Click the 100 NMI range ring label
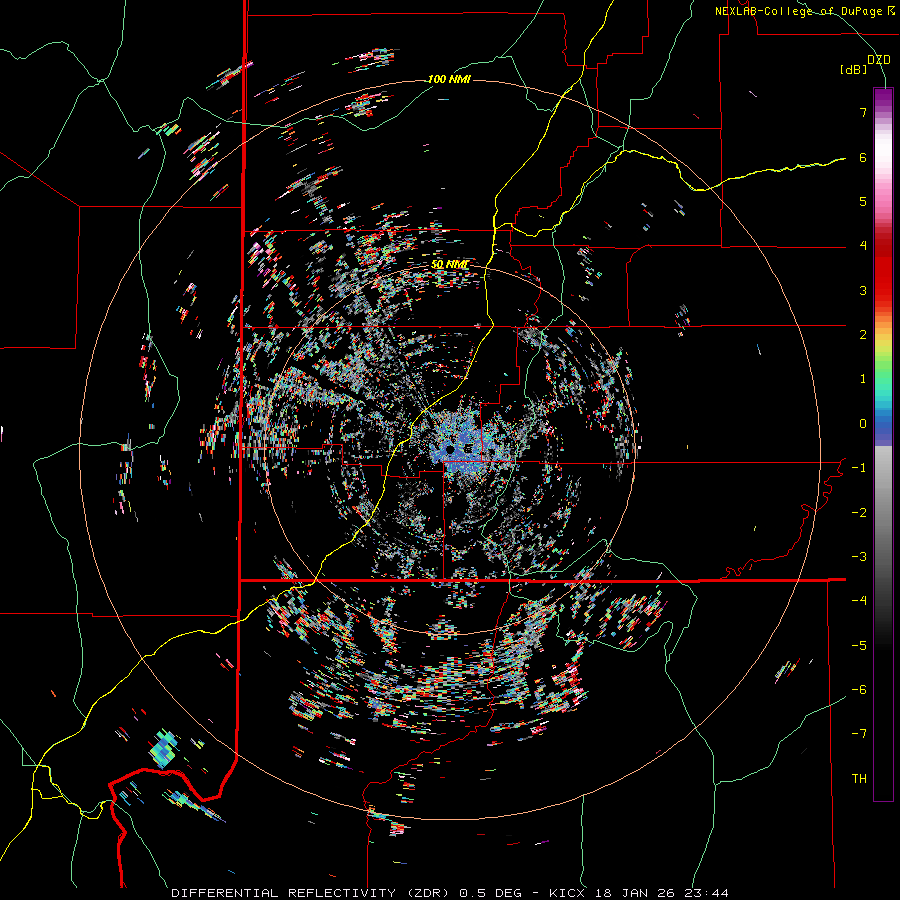Image resolution: width=900 pixels, height=900 pixels. pos(449,79)
